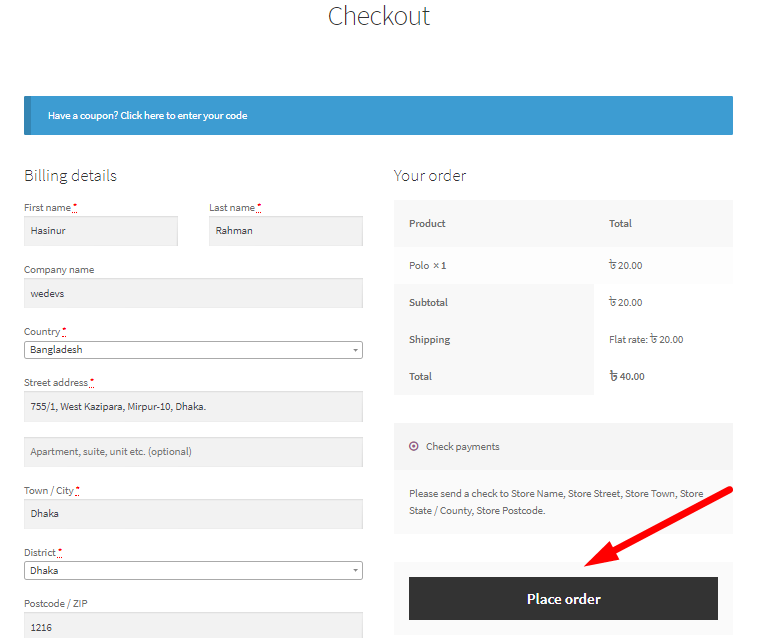Click the Street address field
Image resolution: width=758 pixels, height=638 pixels.
pyautogui.click(x=193, y=406)
